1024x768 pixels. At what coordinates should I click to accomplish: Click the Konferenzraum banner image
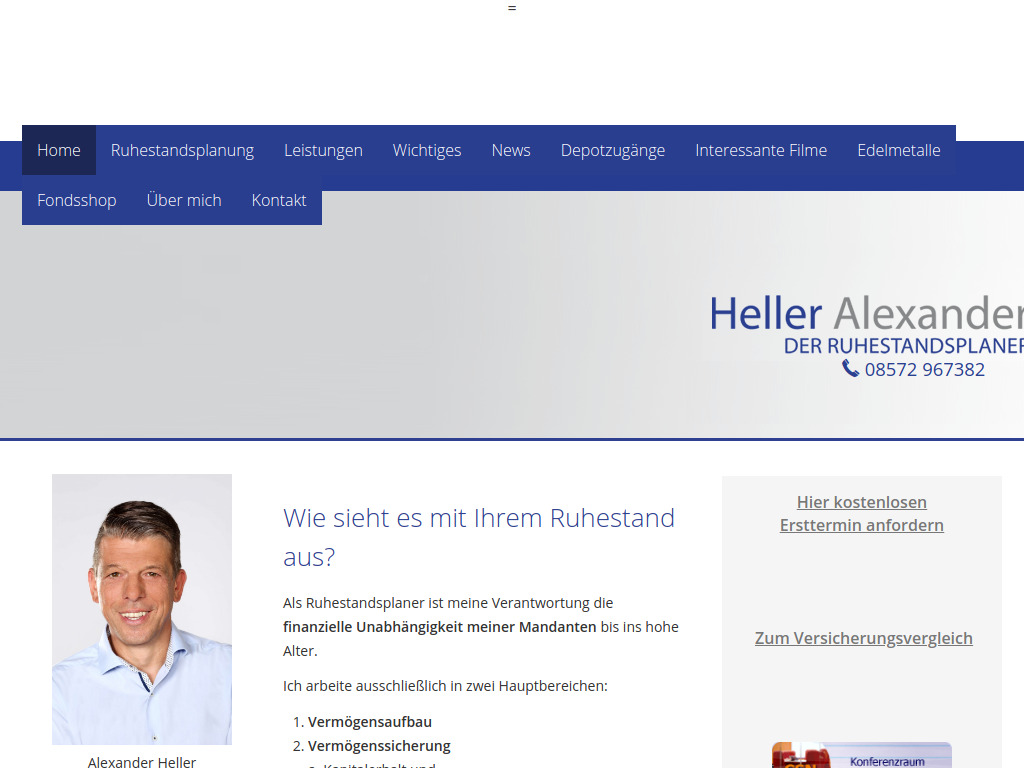(x=860, y=755)
